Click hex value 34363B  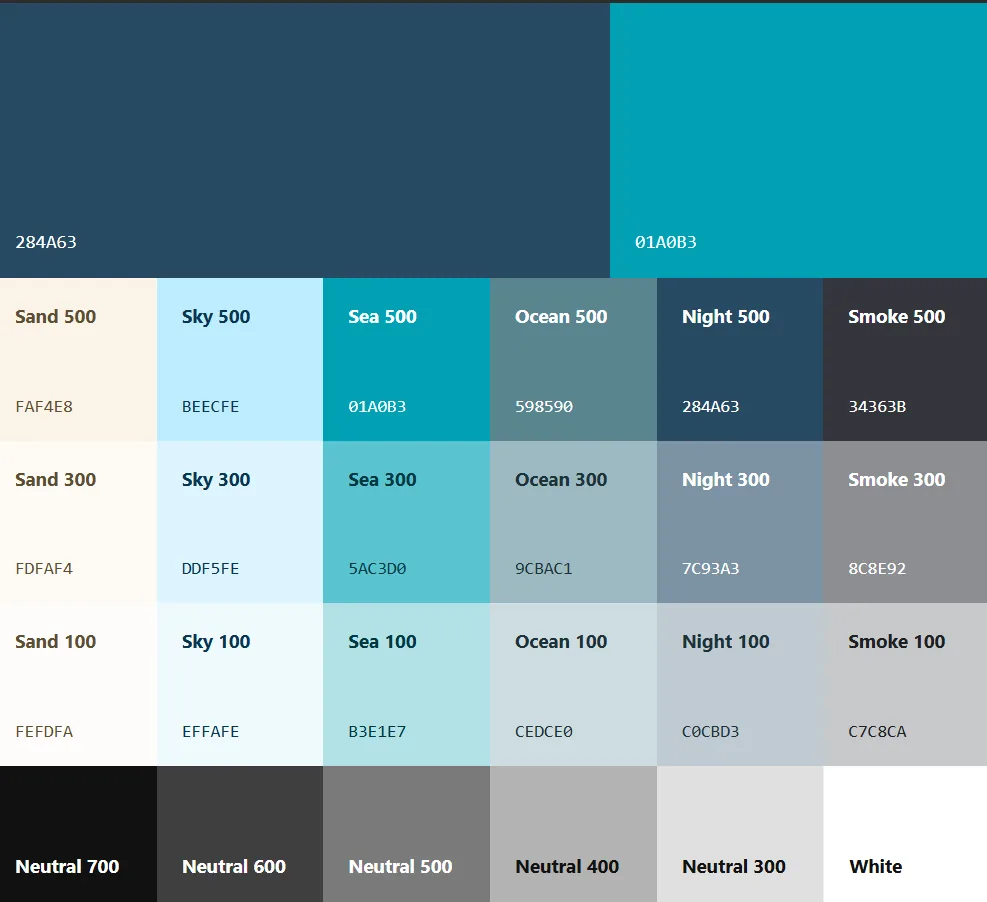877,407
